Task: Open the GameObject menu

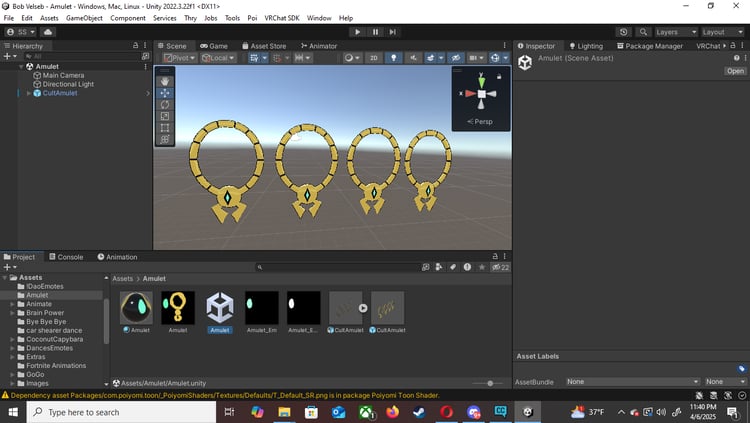Action: [84, 18]
